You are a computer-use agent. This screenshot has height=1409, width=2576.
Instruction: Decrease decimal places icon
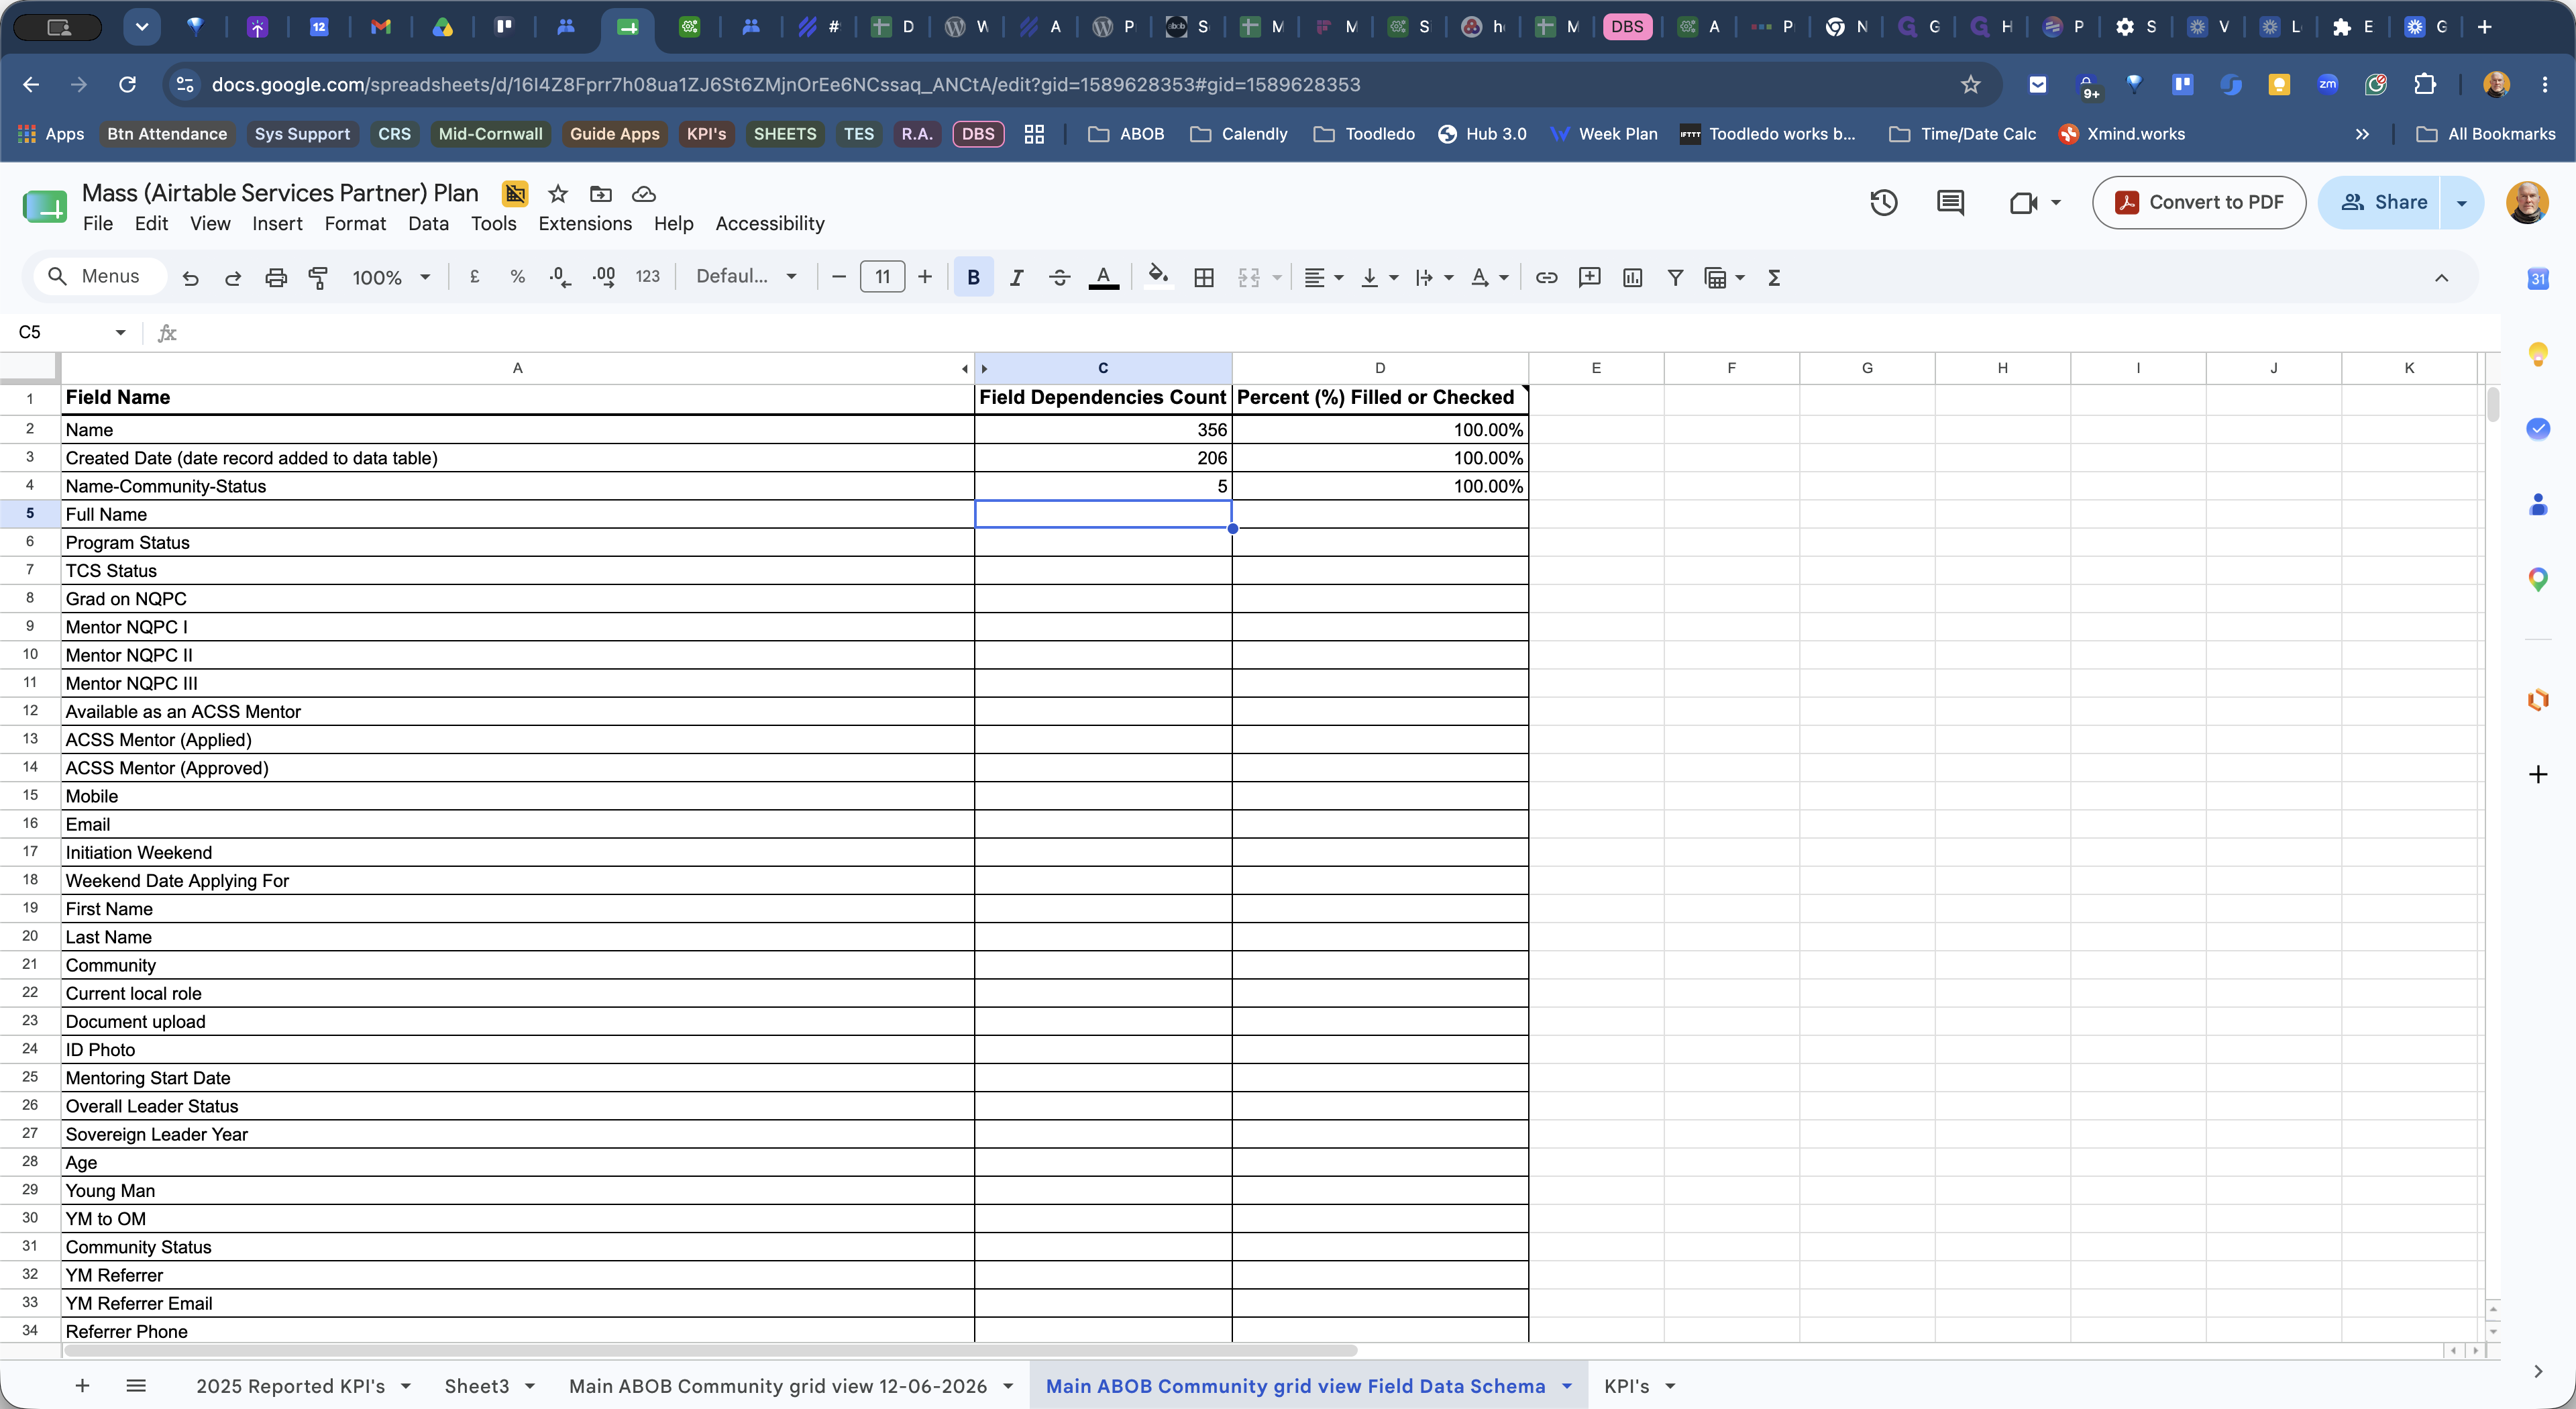[561, 277]
